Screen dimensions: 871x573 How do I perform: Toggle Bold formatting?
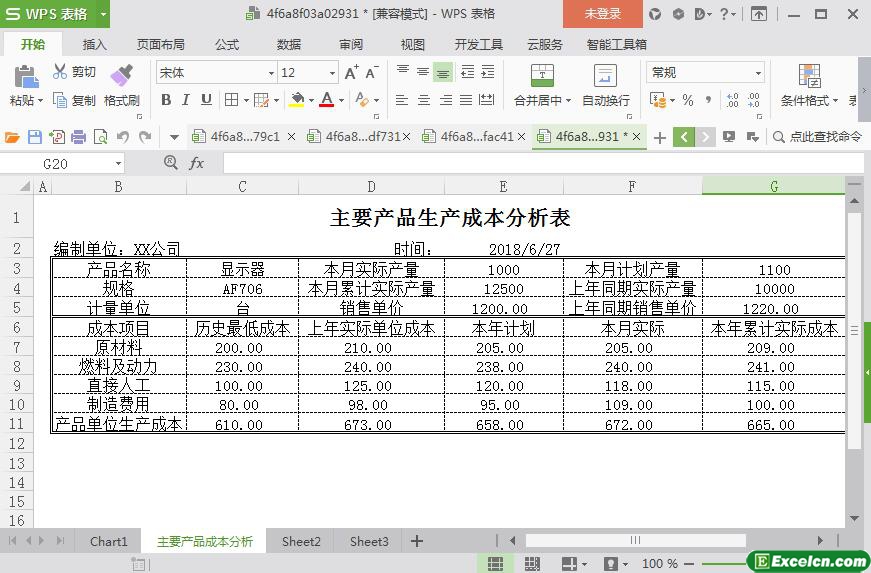(x=166, y=100)
